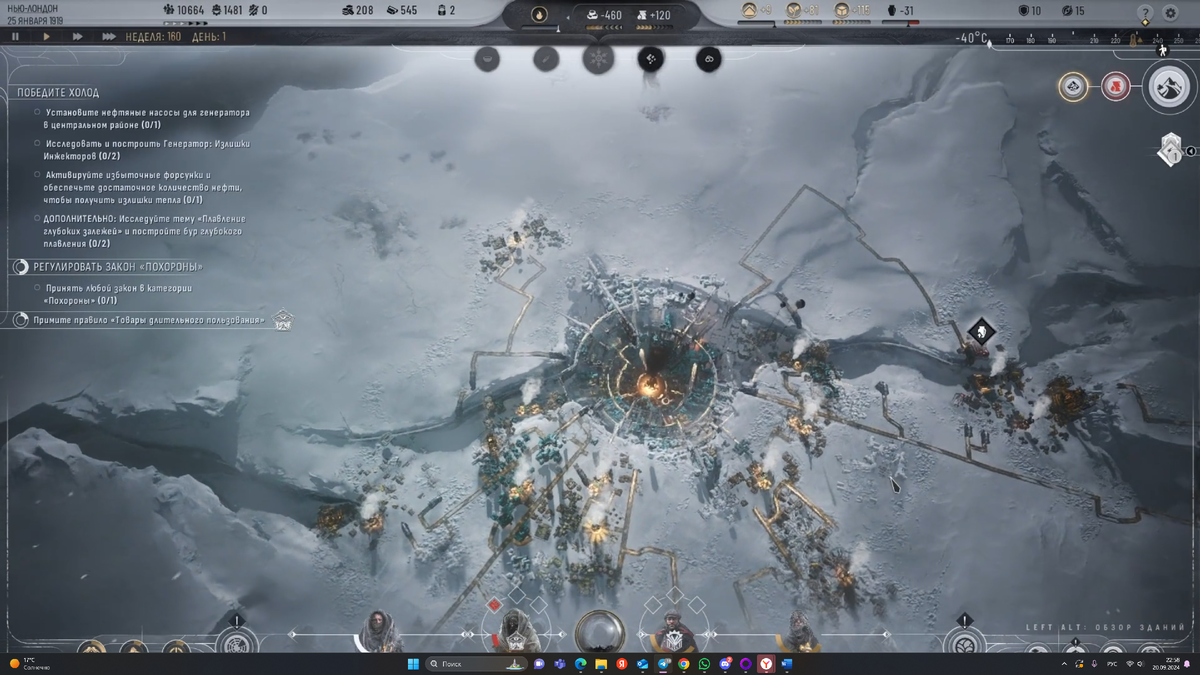Click the week counter НЕДЕЛЯ: 160
The image size is (1200, 675).
154,37
